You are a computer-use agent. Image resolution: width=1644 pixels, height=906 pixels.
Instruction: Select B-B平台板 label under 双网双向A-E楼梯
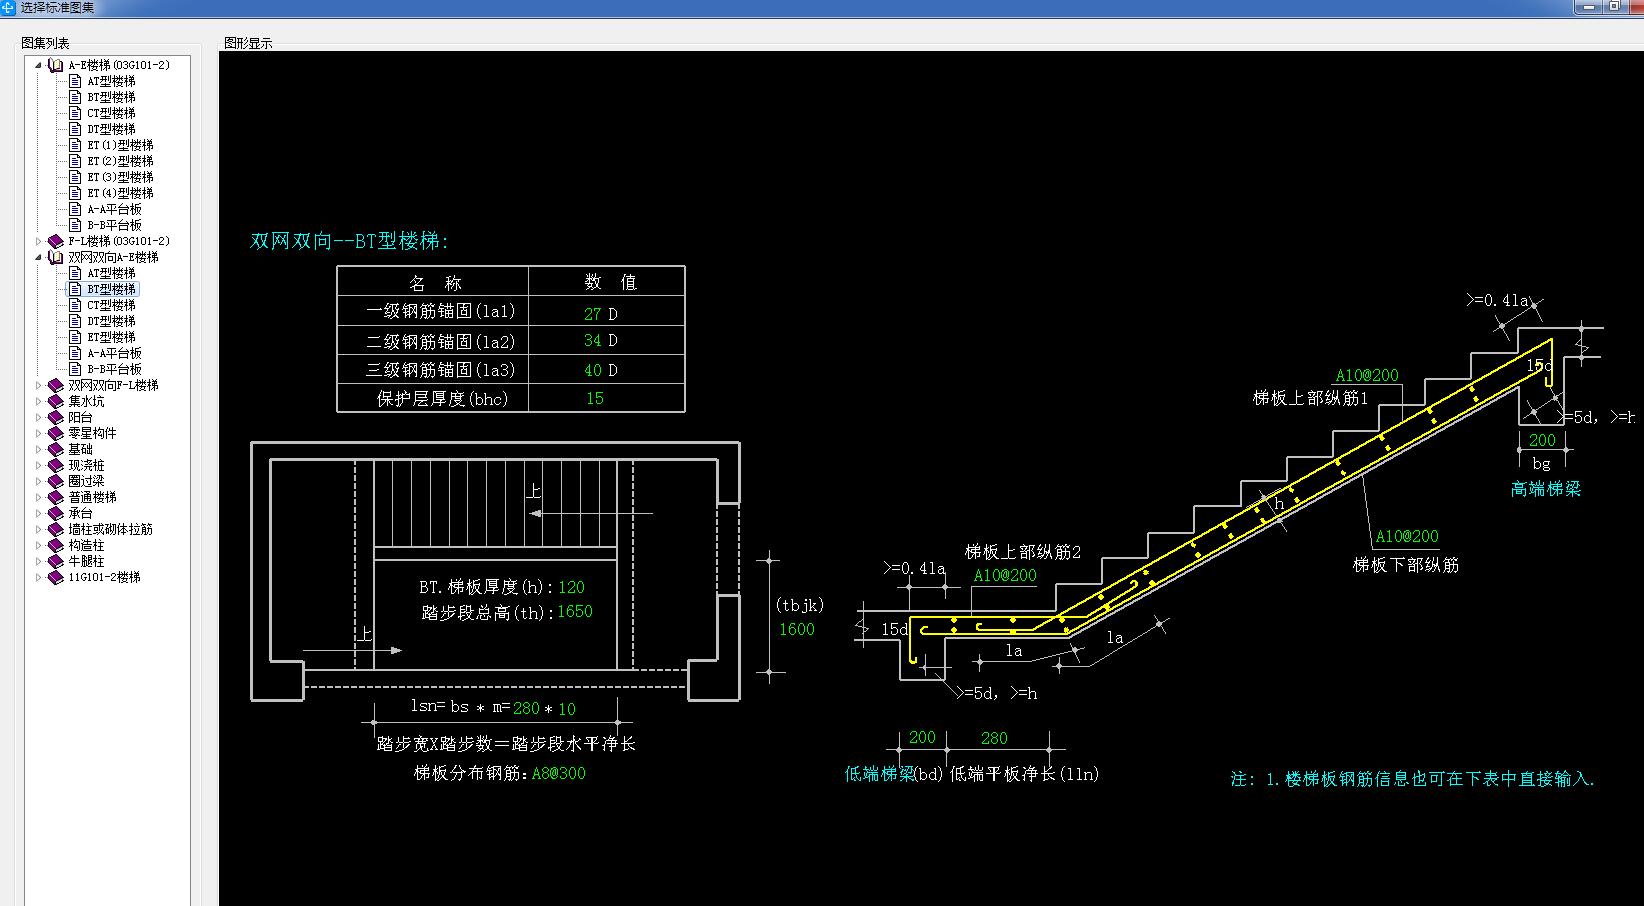pos(114,369)
